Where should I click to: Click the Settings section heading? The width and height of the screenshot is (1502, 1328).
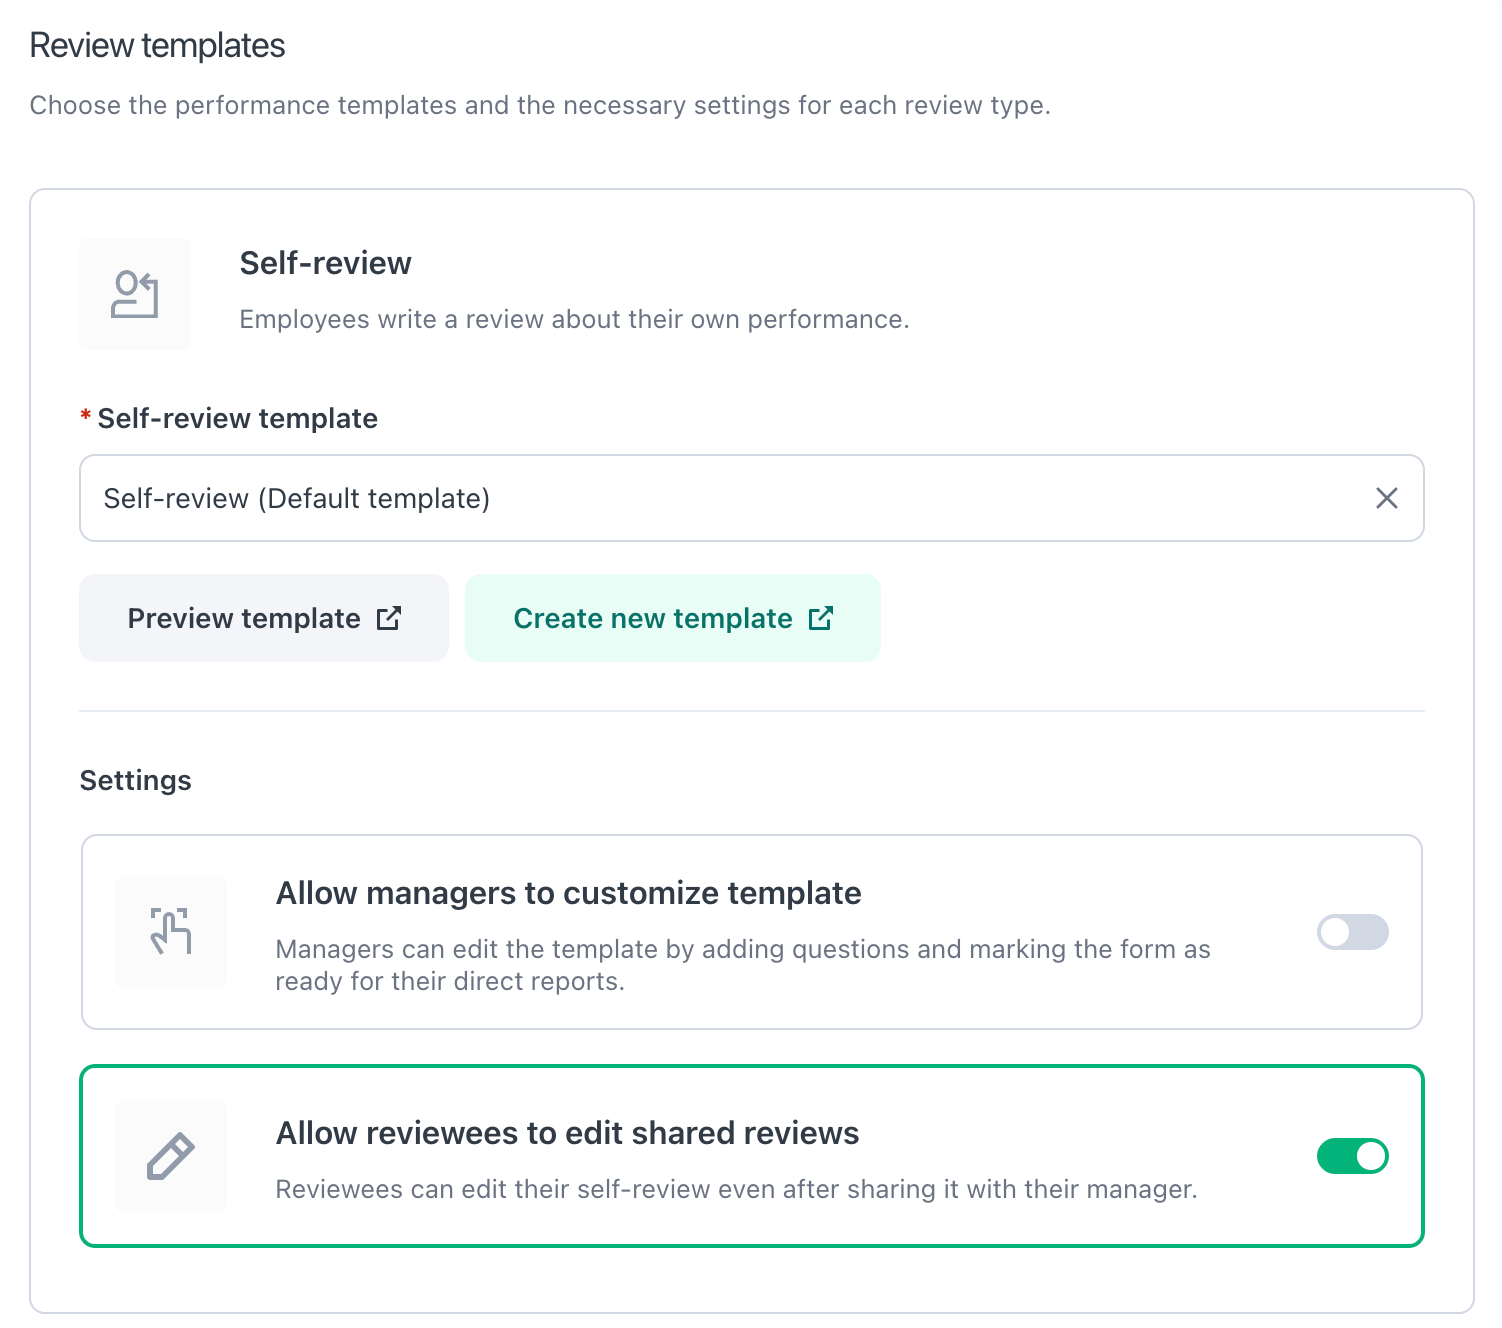135,780
